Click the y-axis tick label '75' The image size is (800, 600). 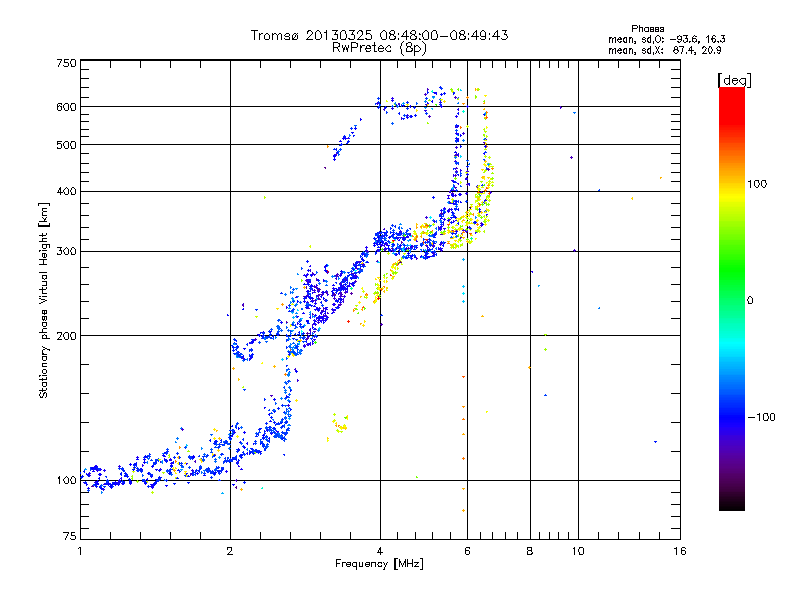tap(70, 536)
